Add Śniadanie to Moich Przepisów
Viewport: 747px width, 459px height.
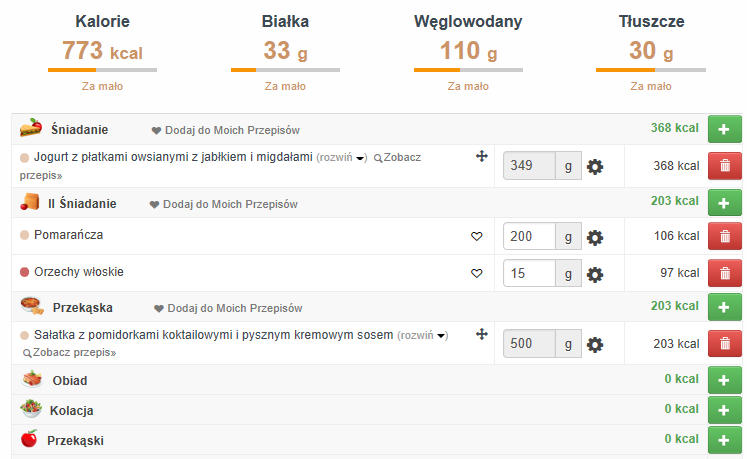(225, 130)
